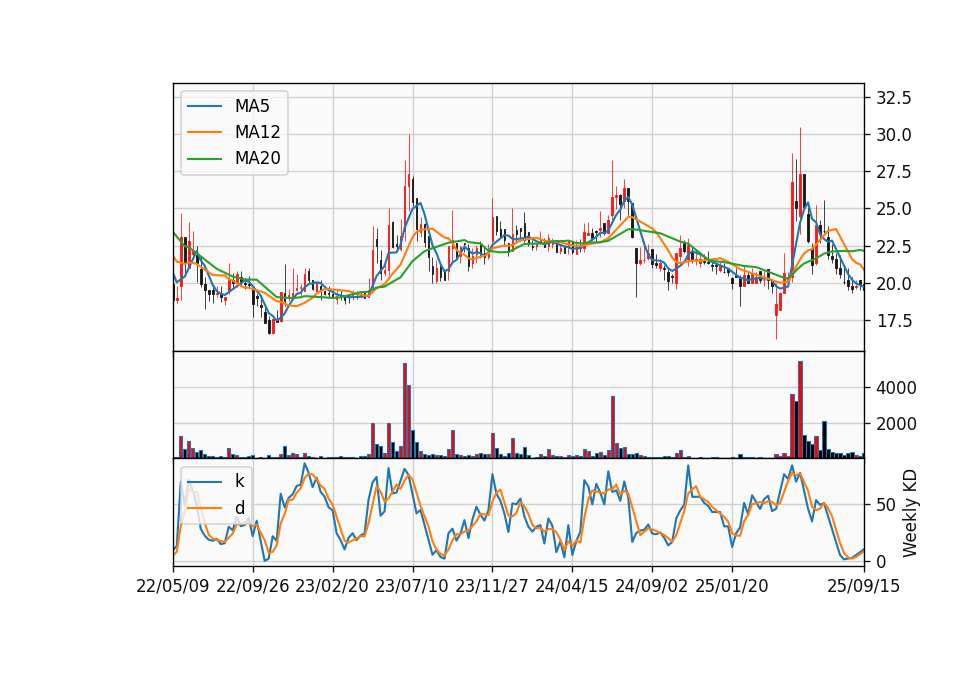
Task: Click the 23/02/20 date tick label
Action: [332, 586]
